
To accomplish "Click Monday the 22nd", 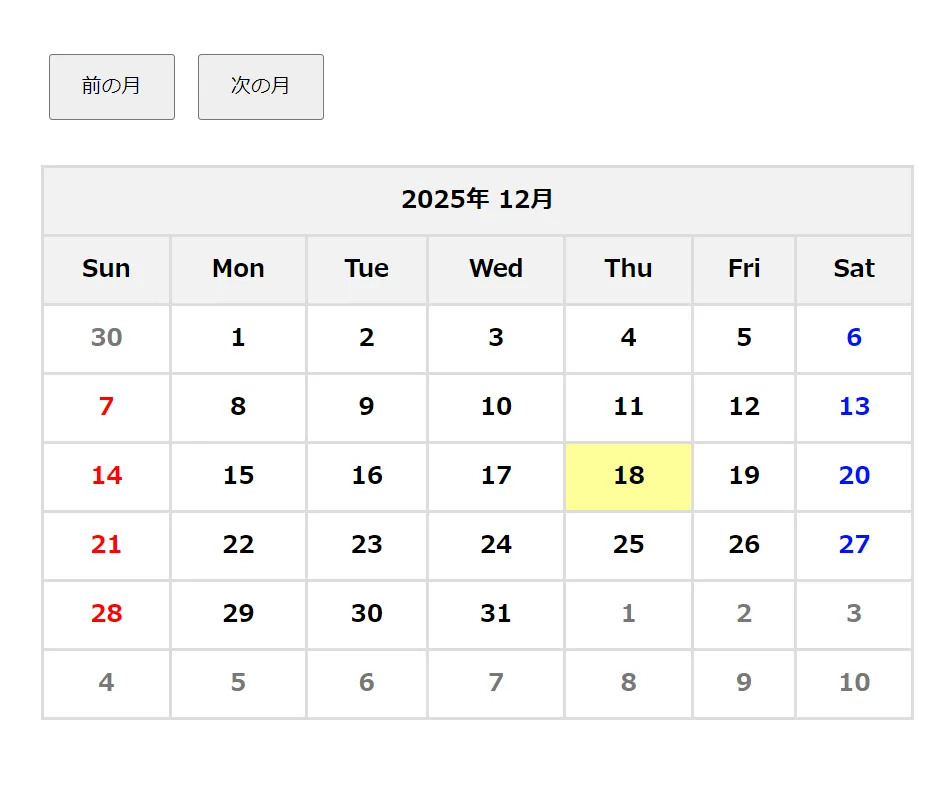I will 238,545.
